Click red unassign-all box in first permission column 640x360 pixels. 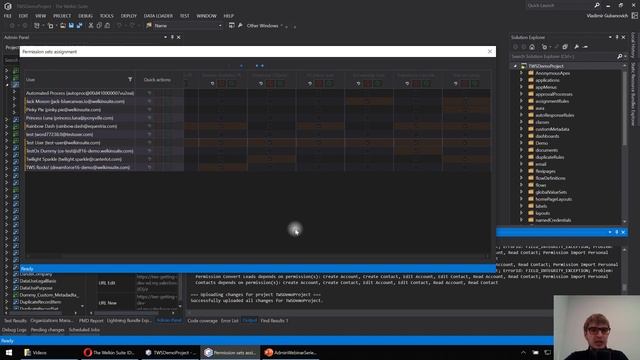[x=222, y=84]
